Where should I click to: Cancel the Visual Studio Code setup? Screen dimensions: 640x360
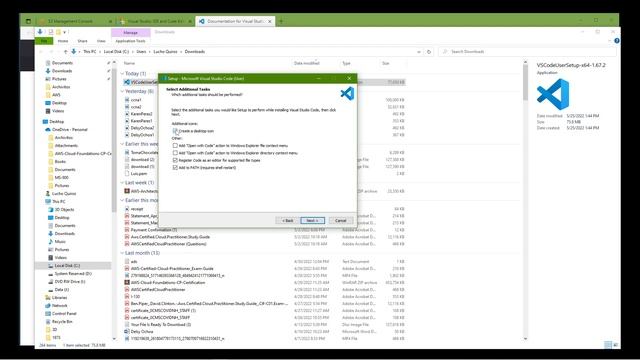341,220
